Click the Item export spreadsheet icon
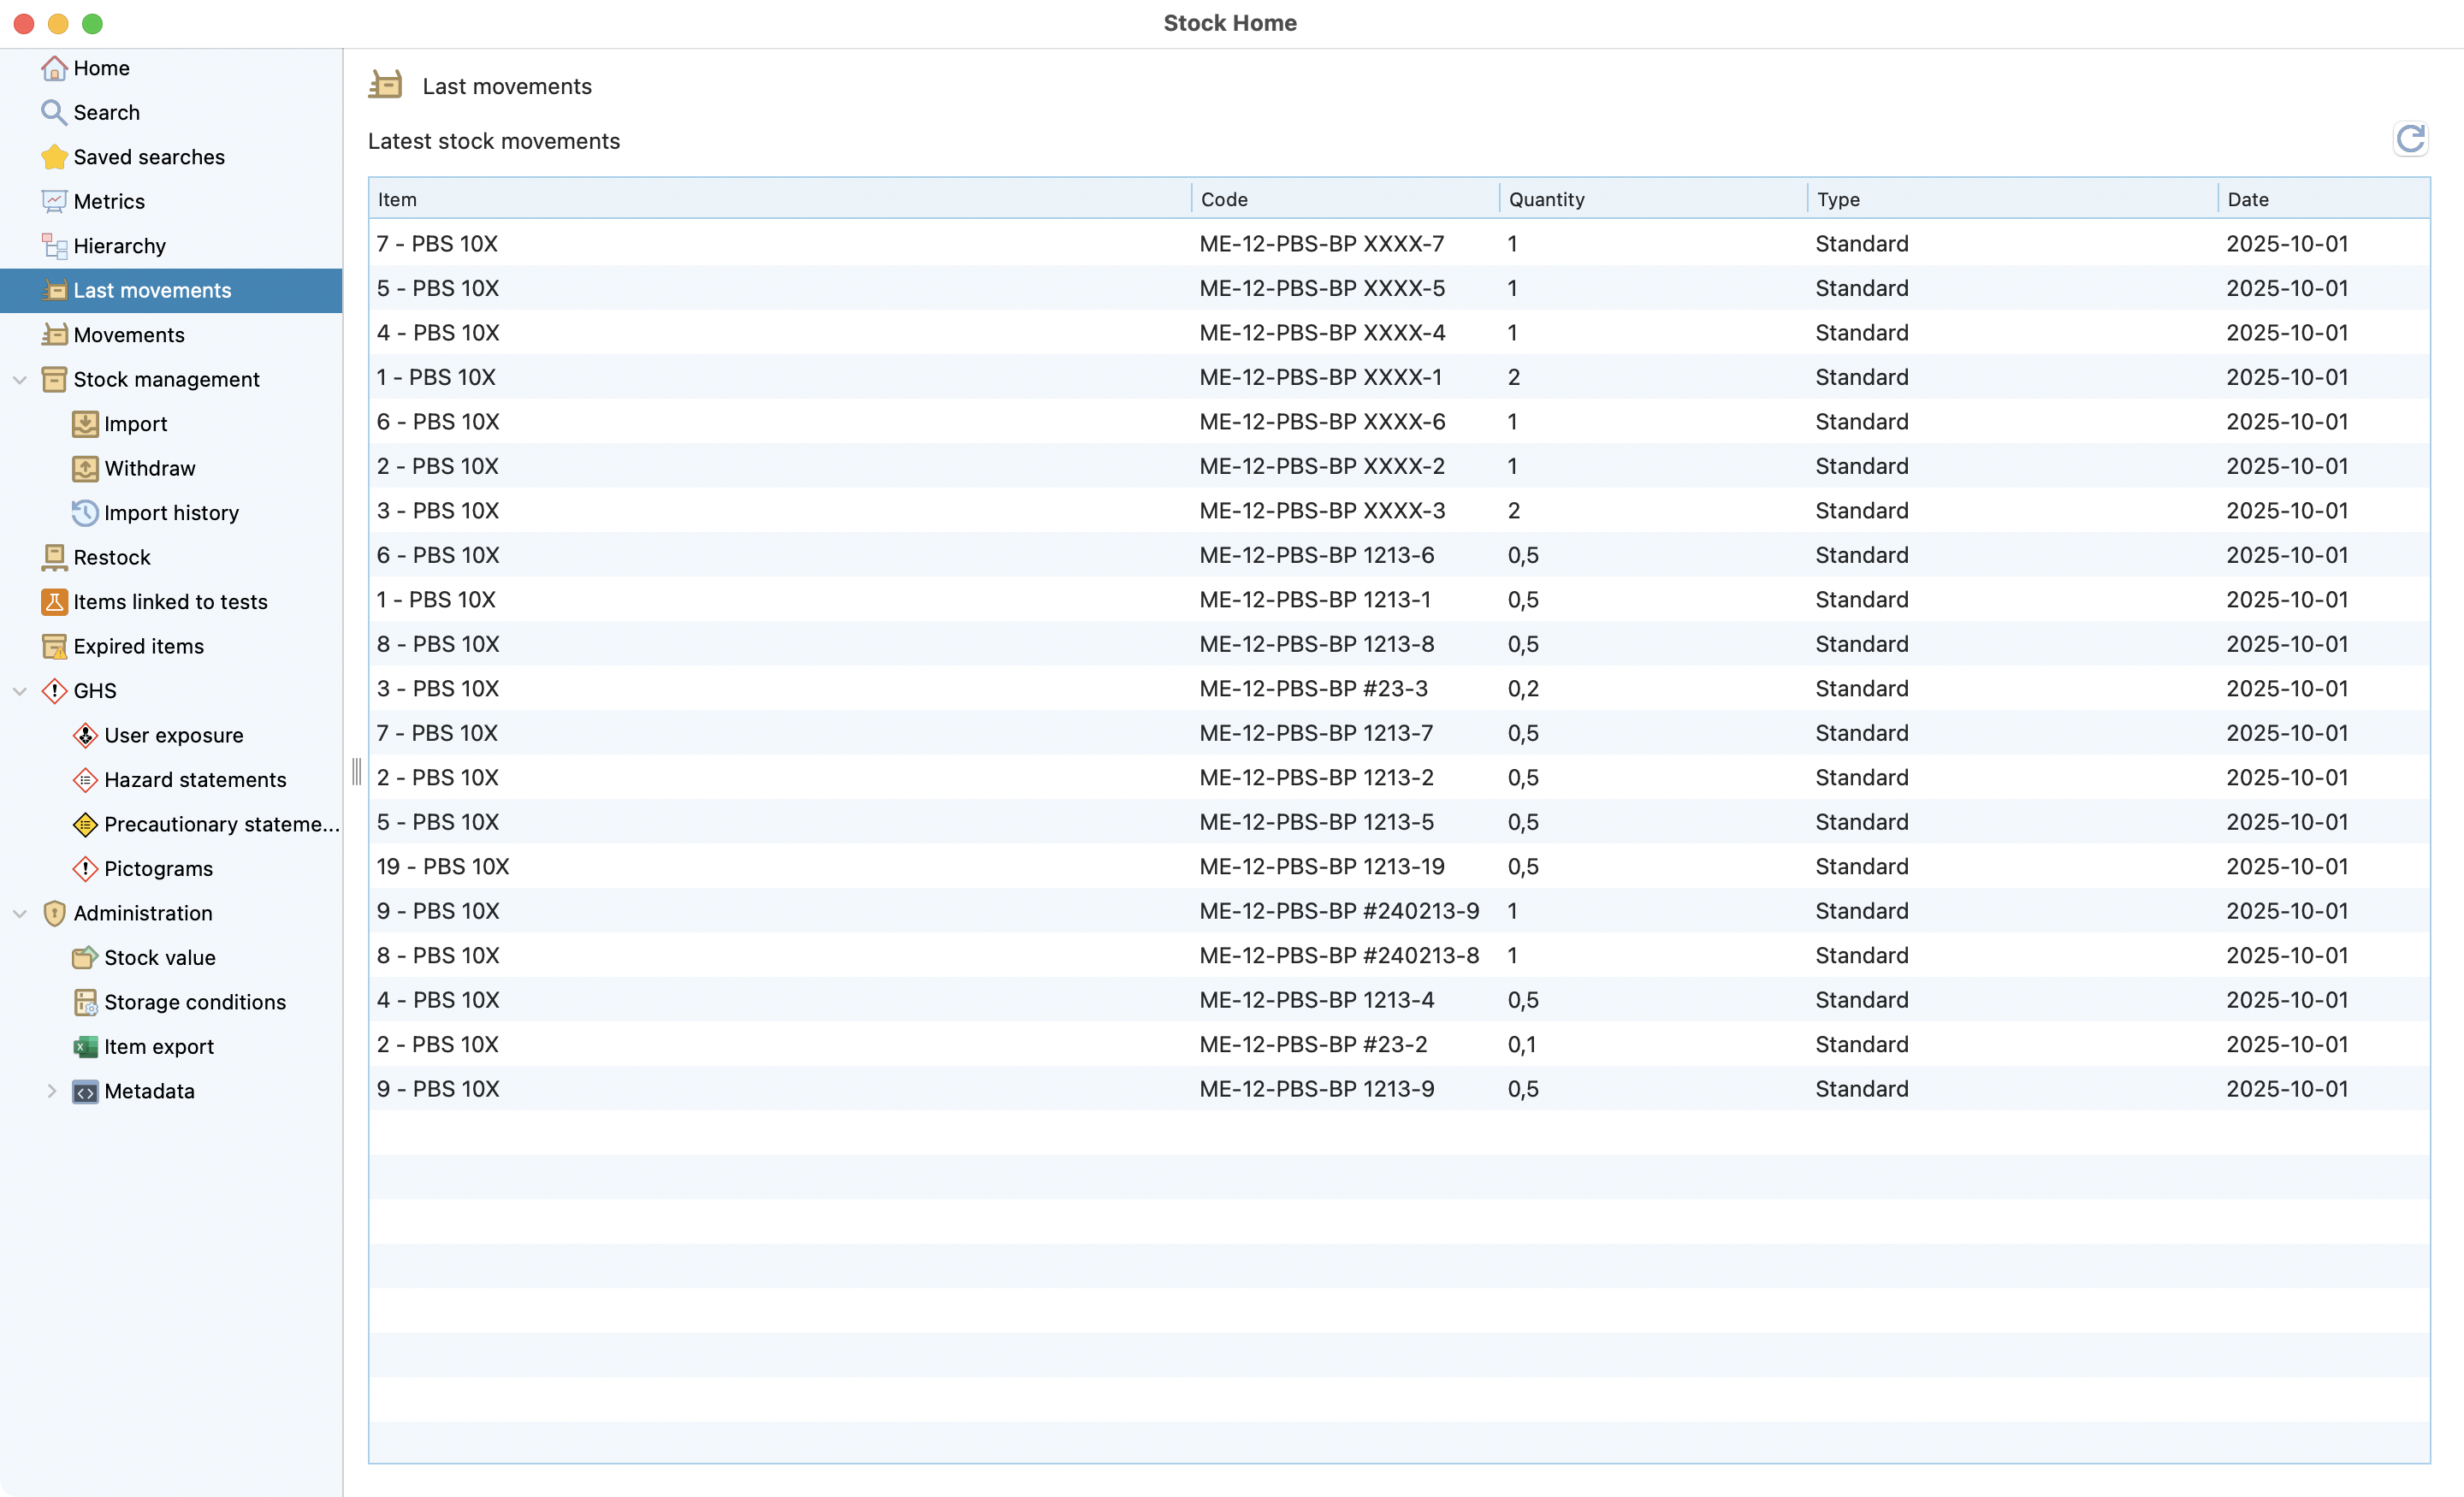The width and height of the screenshot is (2464, 1497). [x=85, y=1047]
